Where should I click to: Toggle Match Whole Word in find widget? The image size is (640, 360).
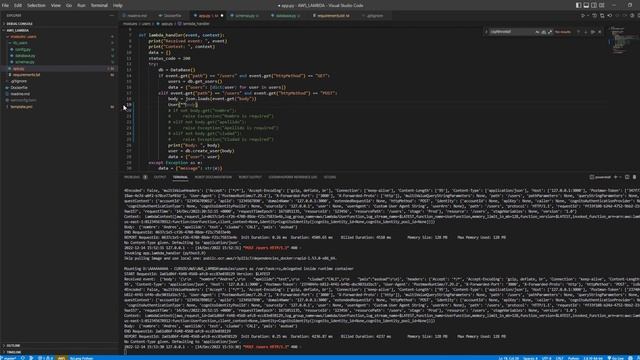[544, 31]
